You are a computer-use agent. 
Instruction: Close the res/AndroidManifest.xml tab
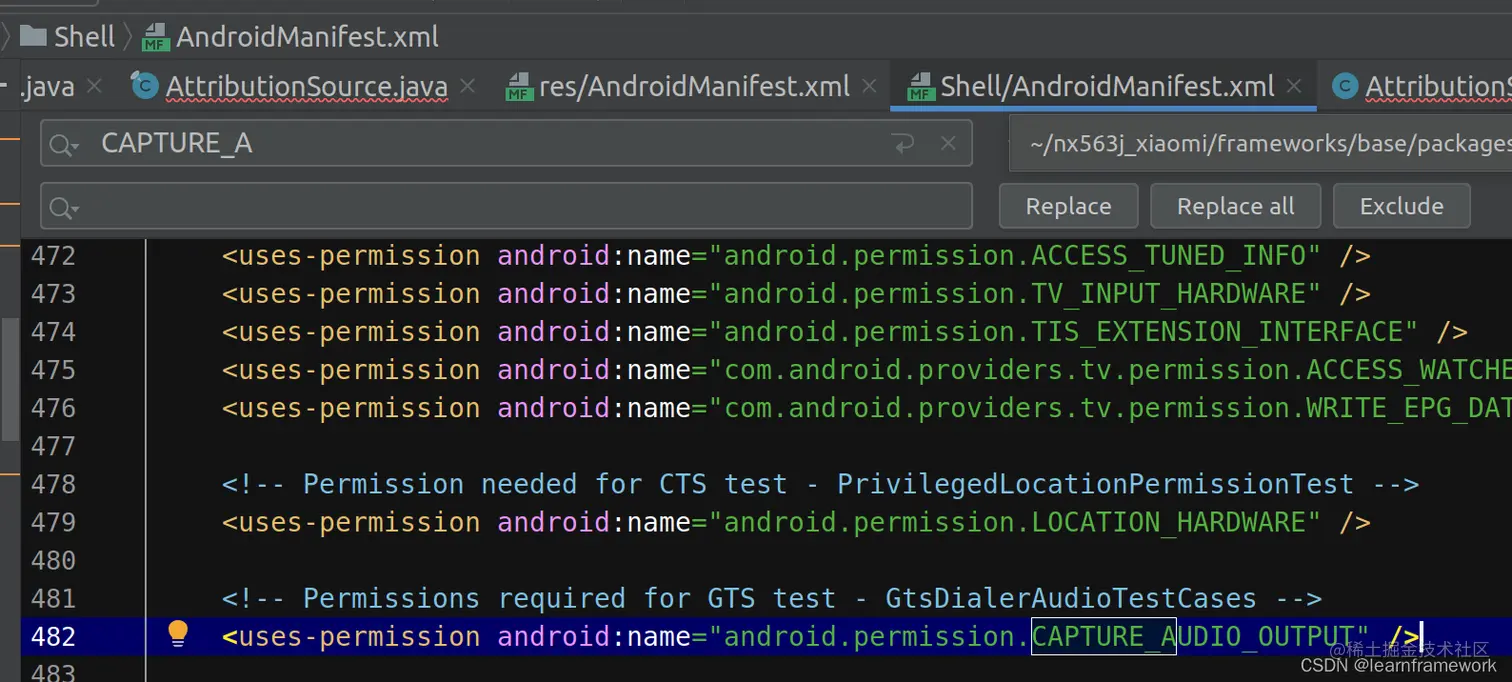point(869,87)
